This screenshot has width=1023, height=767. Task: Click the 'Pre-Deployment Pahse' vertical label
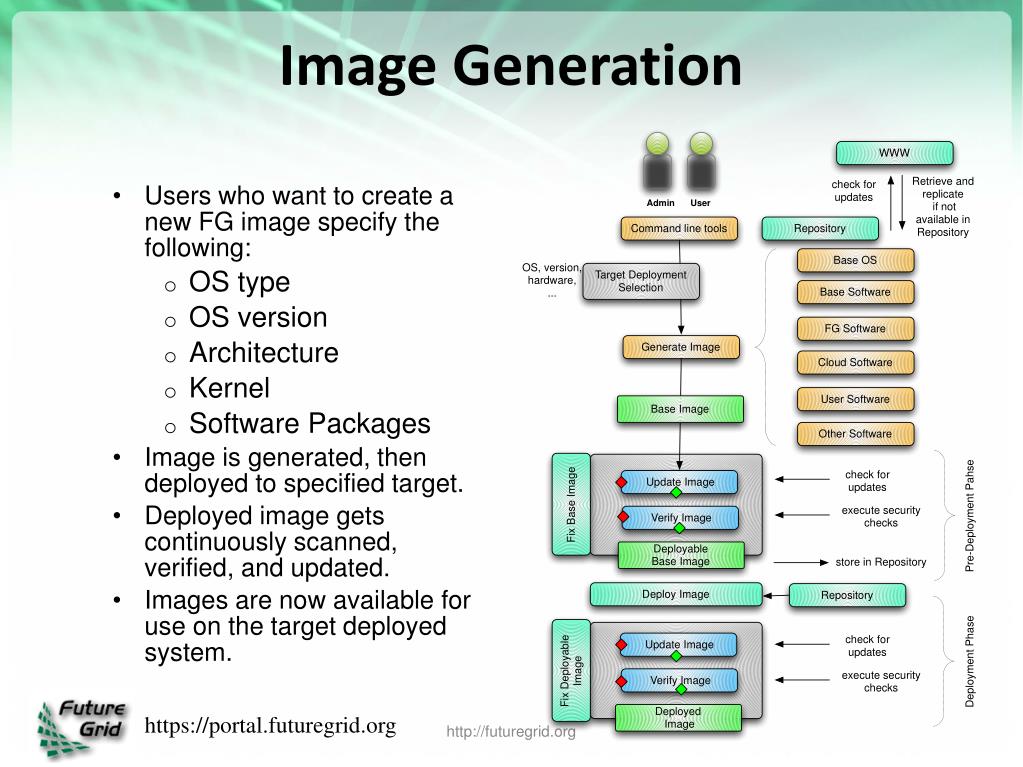point(970,516)
